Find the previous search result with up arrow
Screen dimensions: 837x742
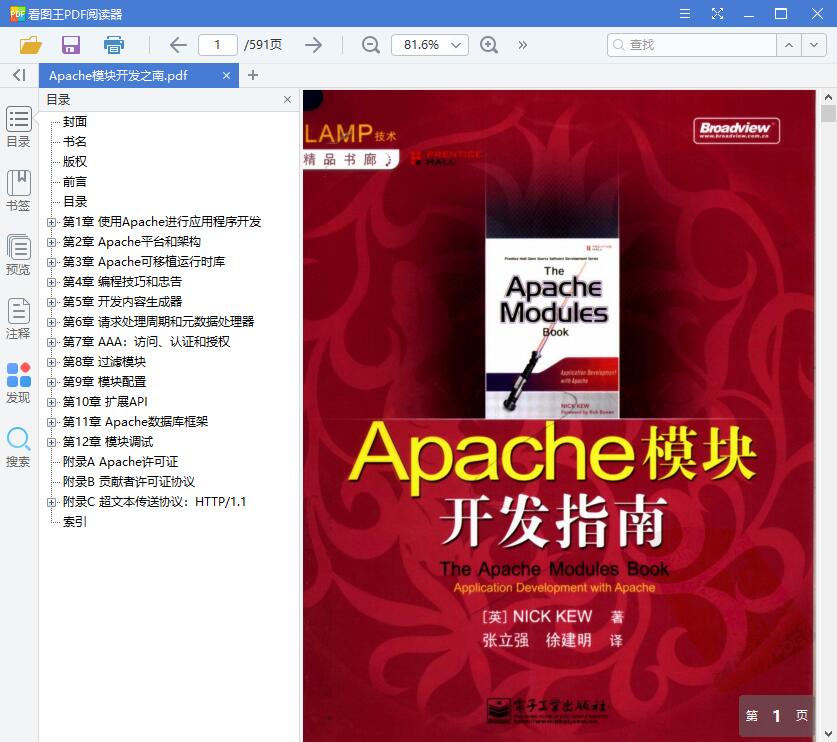789,45
